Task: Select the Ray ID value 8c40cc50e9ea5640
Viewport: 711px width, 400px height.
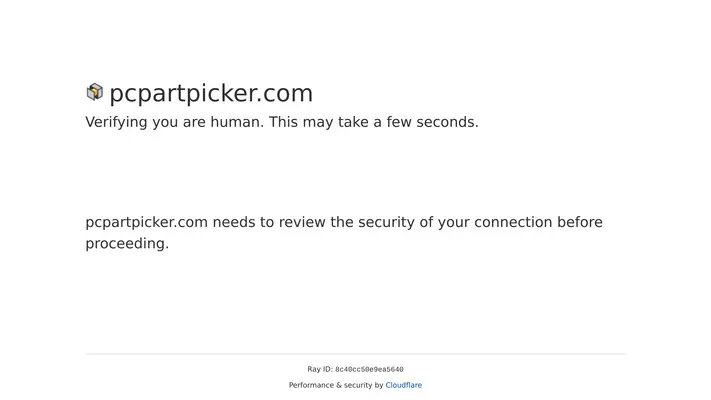Action: tap(369, 370)
